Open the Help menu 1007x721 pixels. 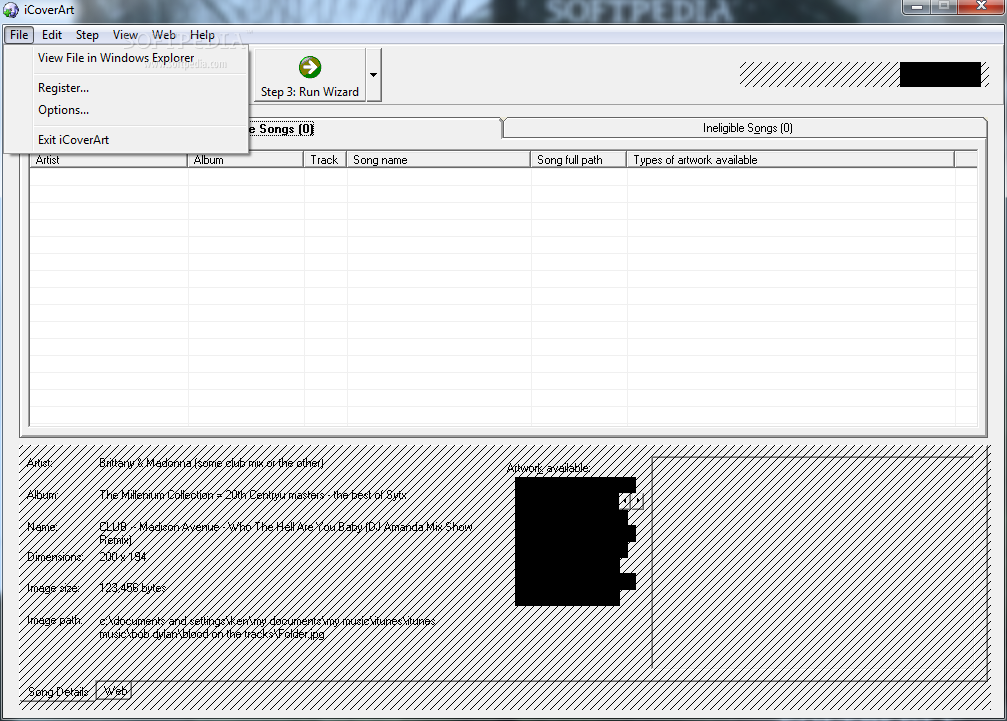click(202, 35)
